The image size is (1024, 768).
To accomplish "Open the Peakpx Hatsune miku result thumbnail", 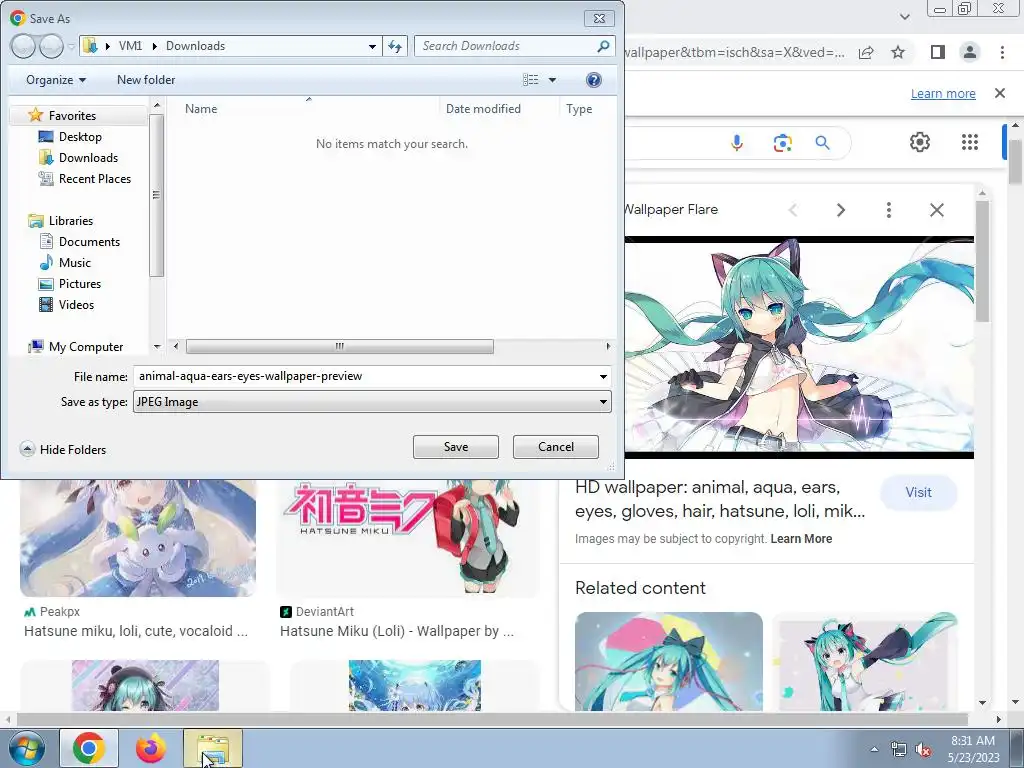I will click(x=138, y=538).
